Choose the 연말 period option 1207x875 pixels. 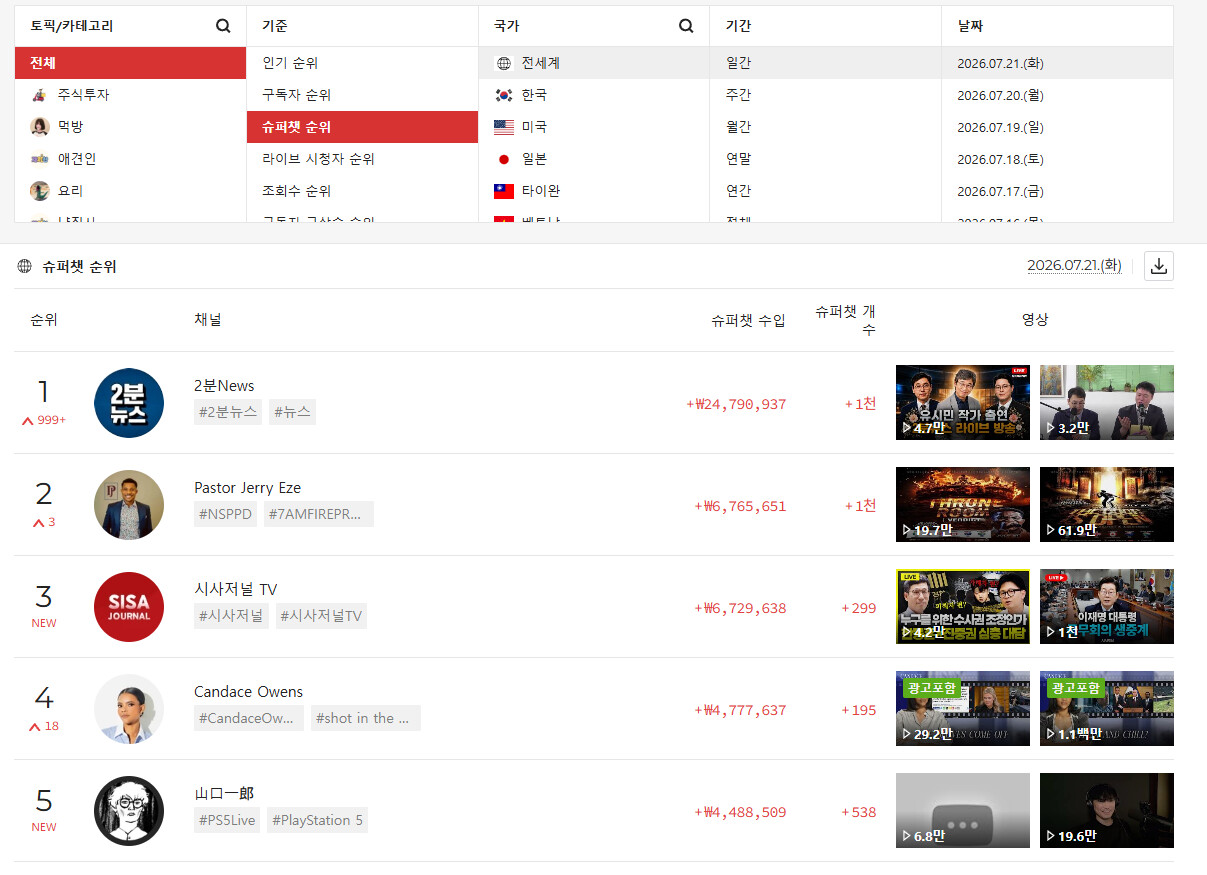825,159
